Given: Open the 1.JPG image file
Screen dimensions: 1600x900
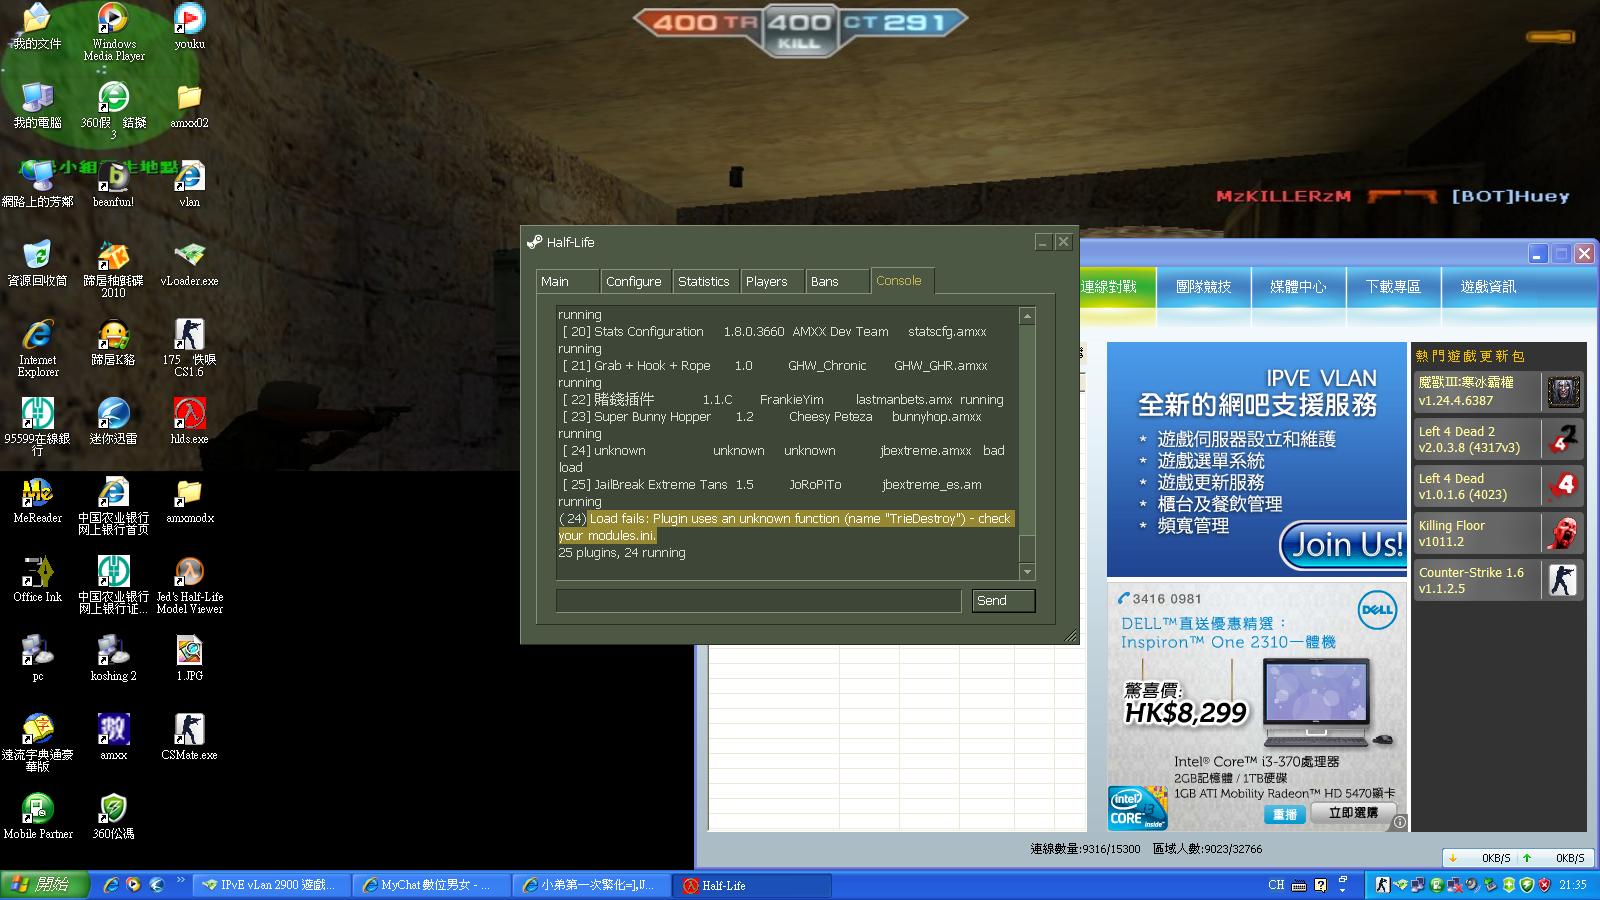Looking at the screenshot, I should [189, 658].
